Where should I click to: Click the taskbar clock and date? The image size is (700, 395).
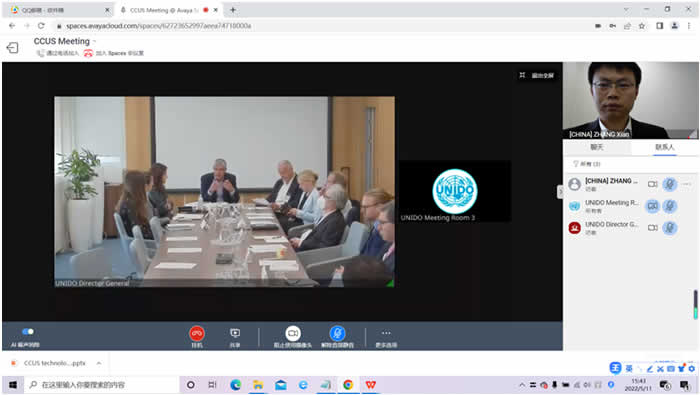638,385
